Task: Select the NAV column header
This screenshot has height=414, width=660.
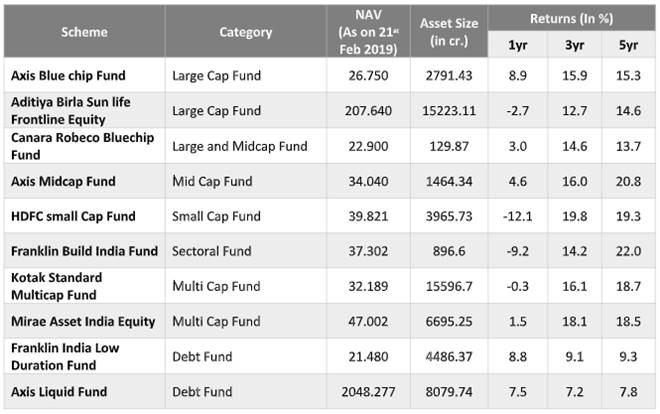Action: pyautogui.click(x=368, y=31)
